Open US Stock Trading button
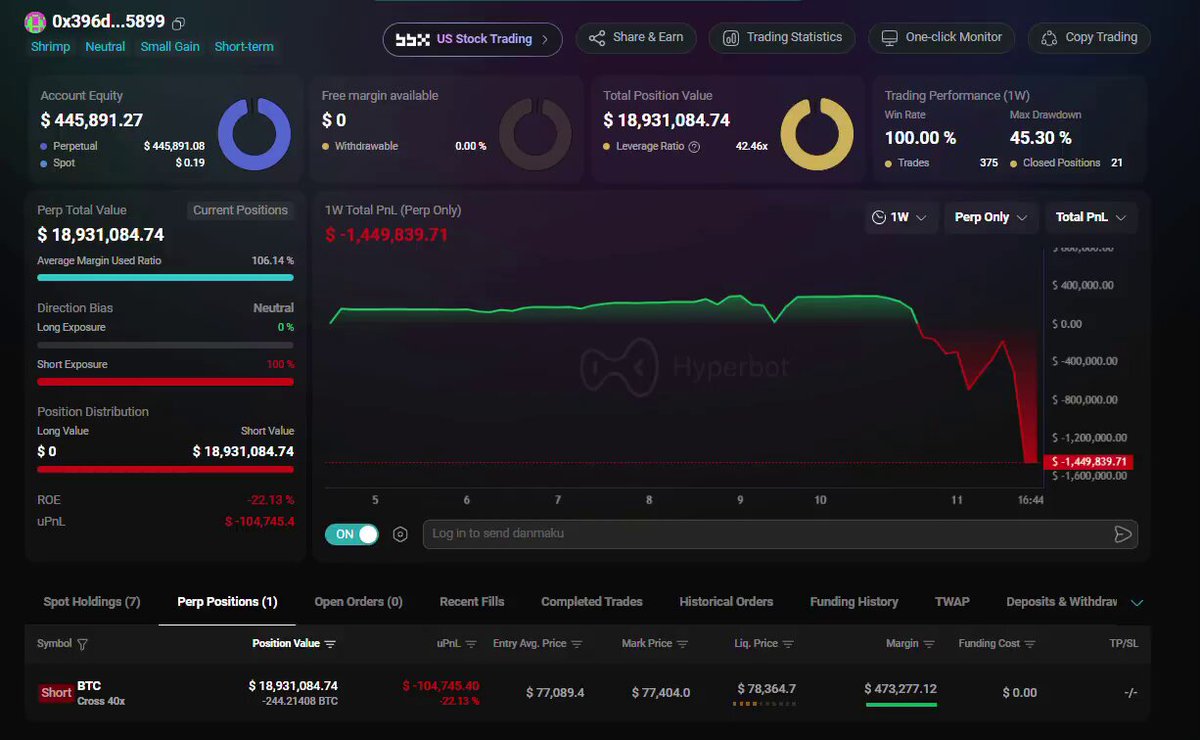Viewport: 1200px width, 740px height. point(472,39)
